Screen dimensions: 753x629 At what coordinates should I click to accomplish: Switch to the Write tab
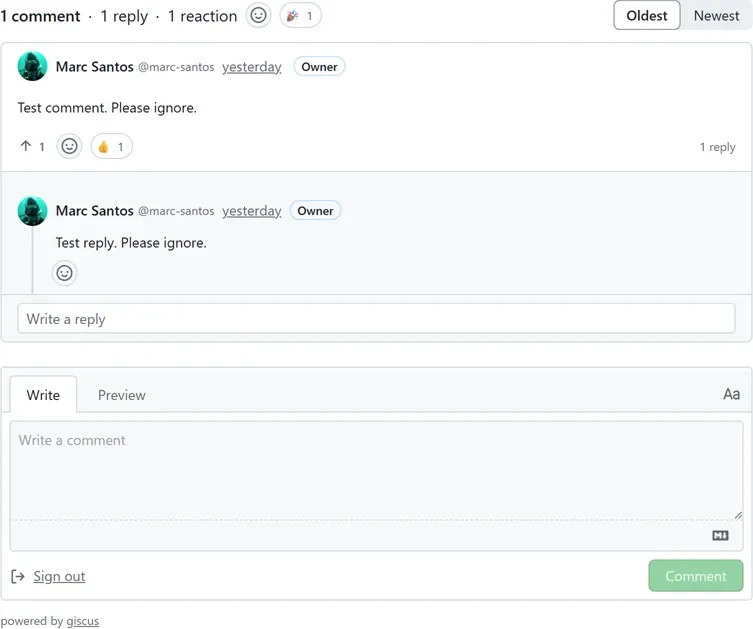click(x=43, y=395)
